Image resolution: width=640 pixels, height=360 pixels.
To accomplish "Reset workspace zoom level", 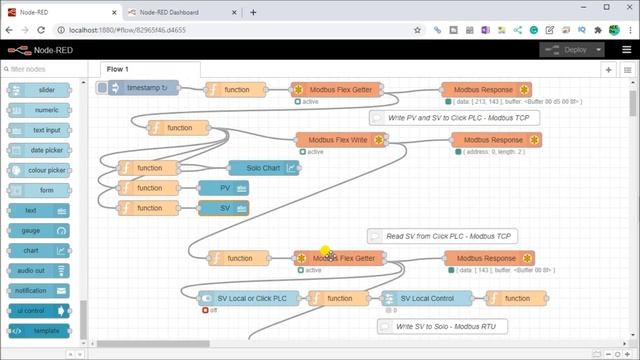I will [618, 354].
